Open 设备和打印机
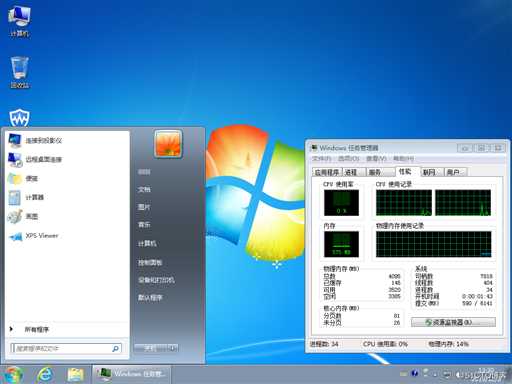Image resolution: width=512 pixels, height=384 pixels. tap(156, 280)
